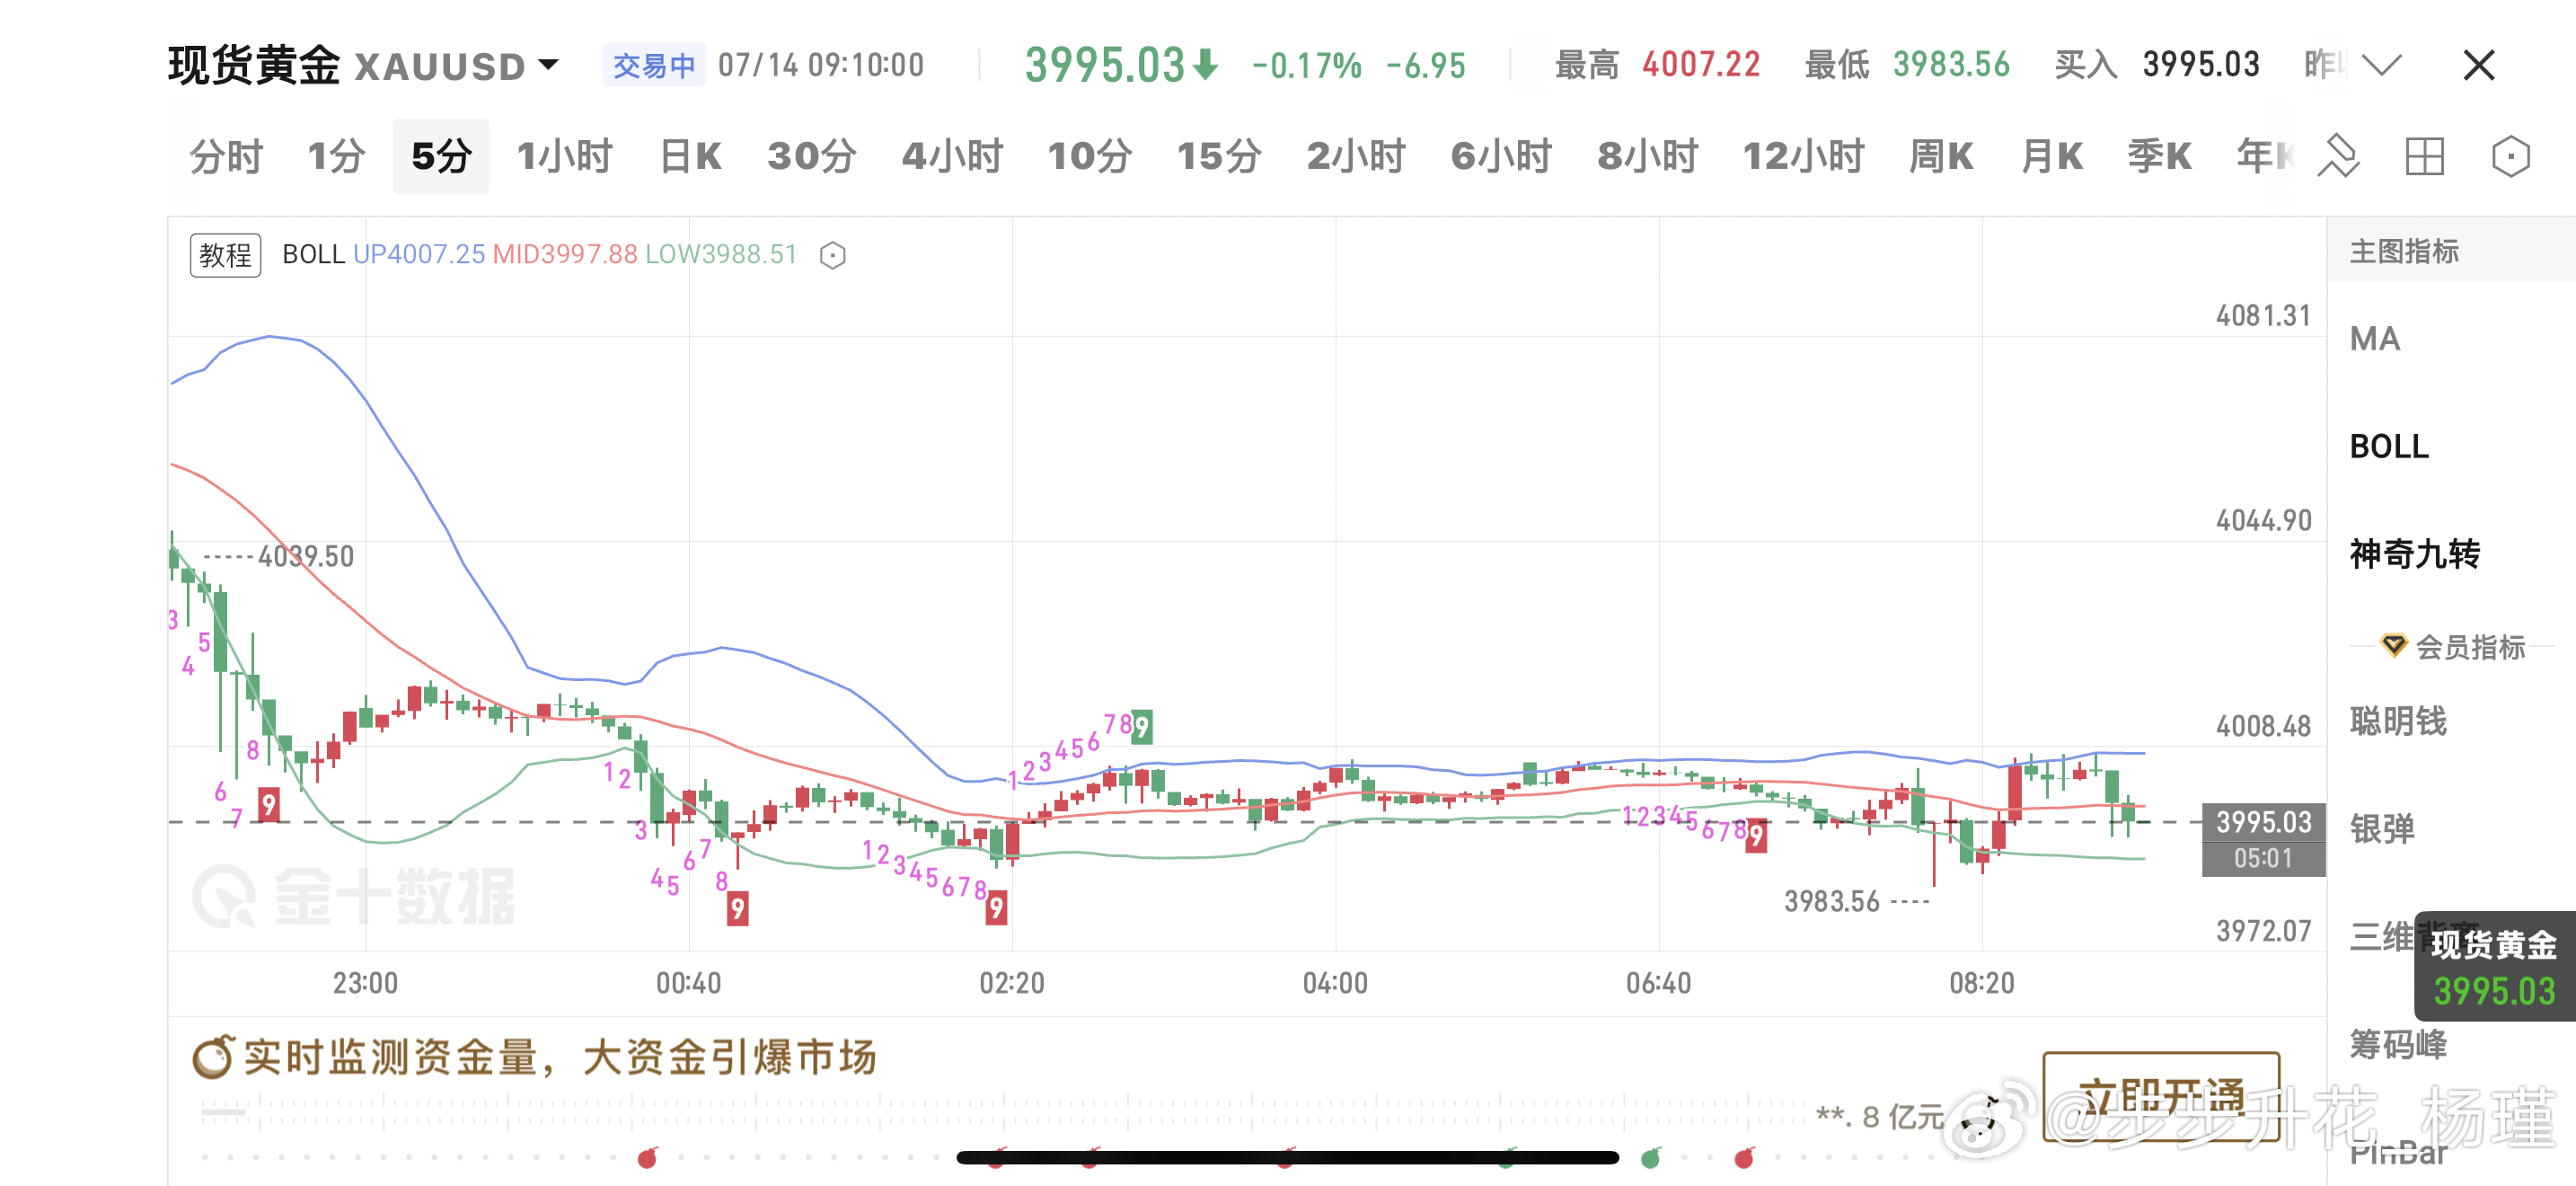Close the chart with the X icon
Image resolution: width=2576 pixels, height=1186 pixels.
2478,65
